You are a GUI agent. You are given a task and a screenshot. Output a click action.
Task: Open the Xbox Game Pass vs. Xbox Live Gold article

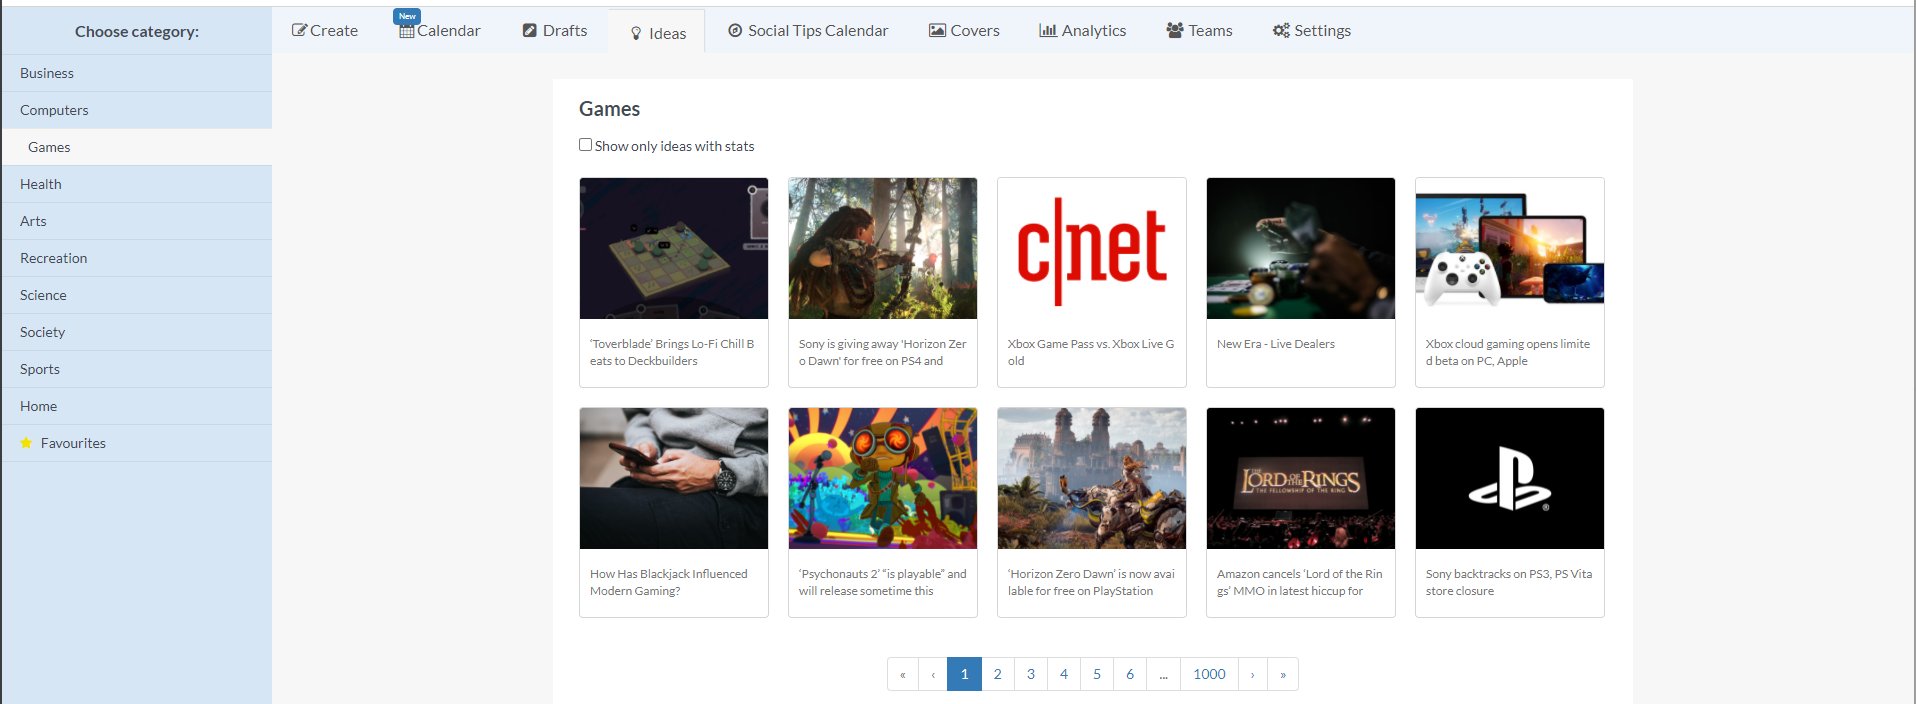click(1091, 352)
